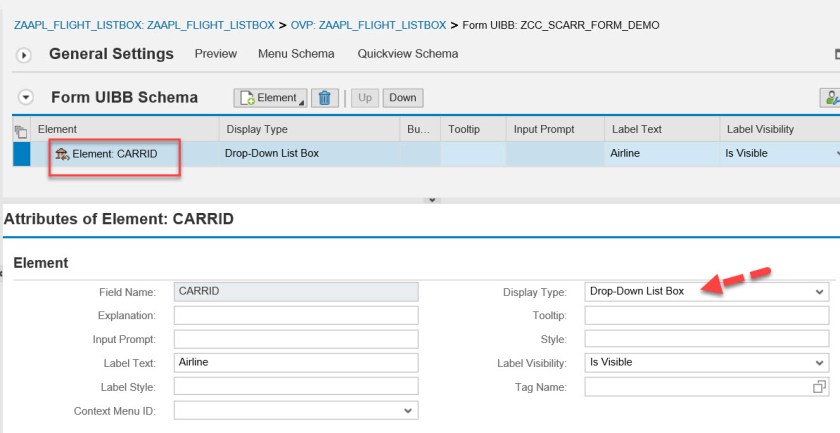840x433 pixels.
Task: Click the window icon at the top right edge
Action: click(x=837, y=54)
